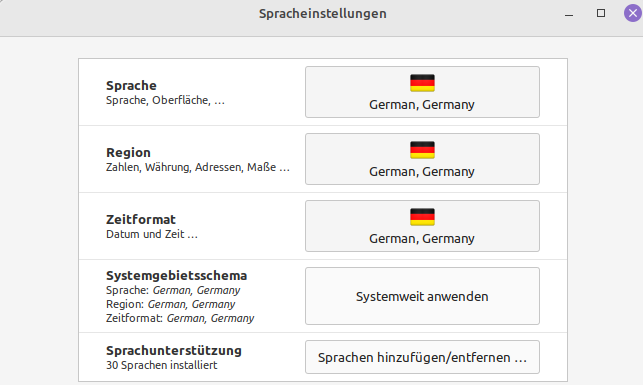This screenshot has width=643, height=385.
Task: Open the Region locale selector button
Action: pyautogui.click(x=422, y=159)
